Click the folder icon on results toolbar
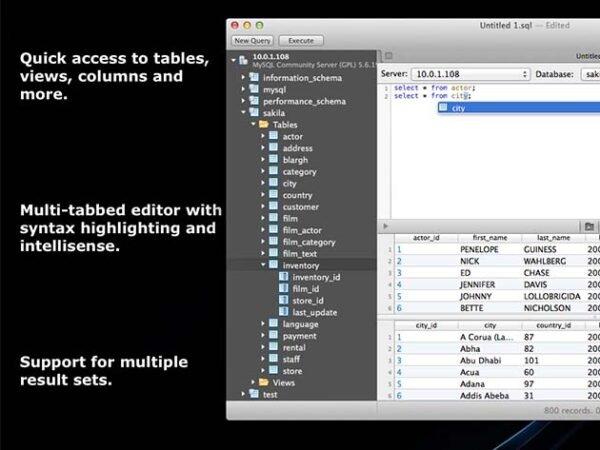The image size is (600, 450). (x=589, y=227)
